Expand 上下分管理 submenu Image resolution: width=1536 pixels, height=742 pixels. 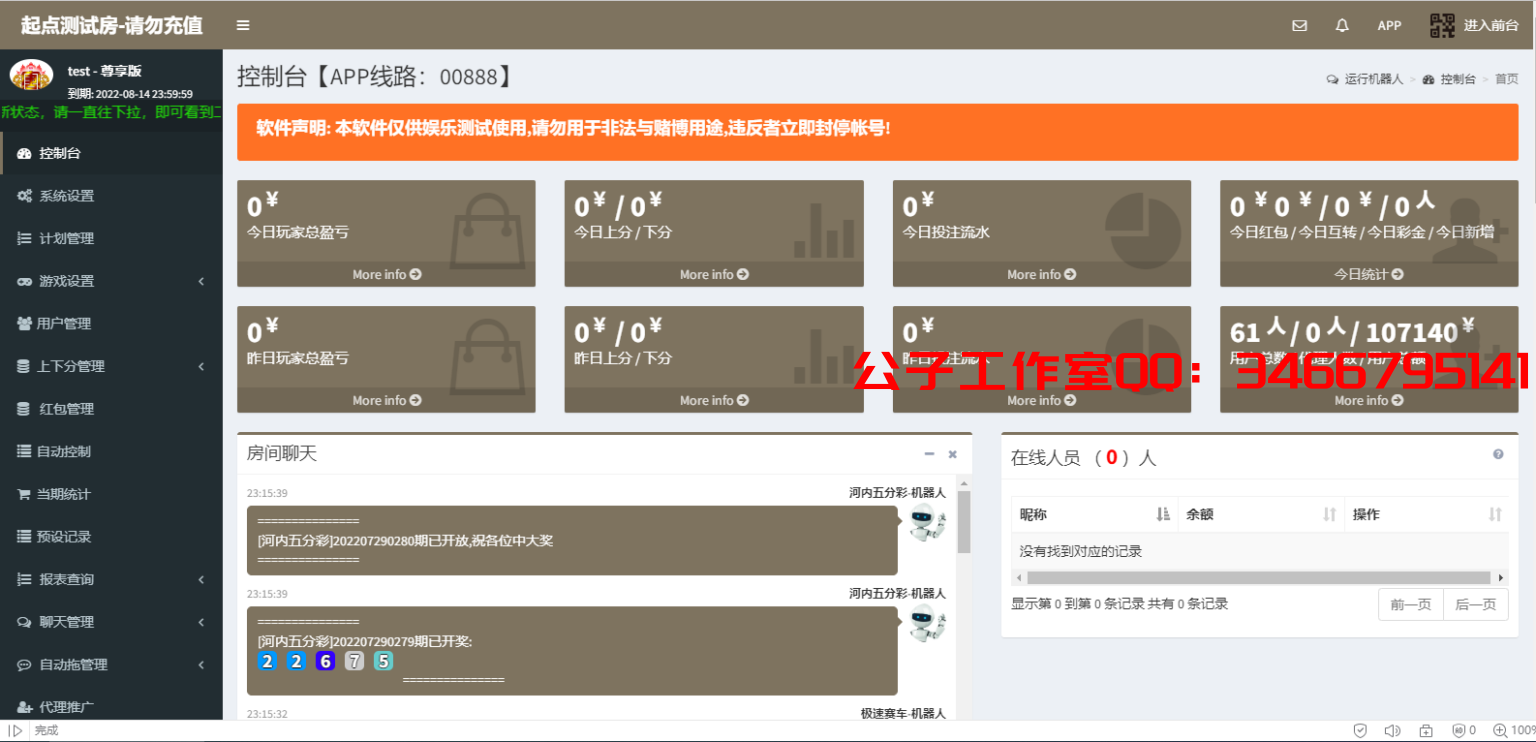click(x=111, y=366)
